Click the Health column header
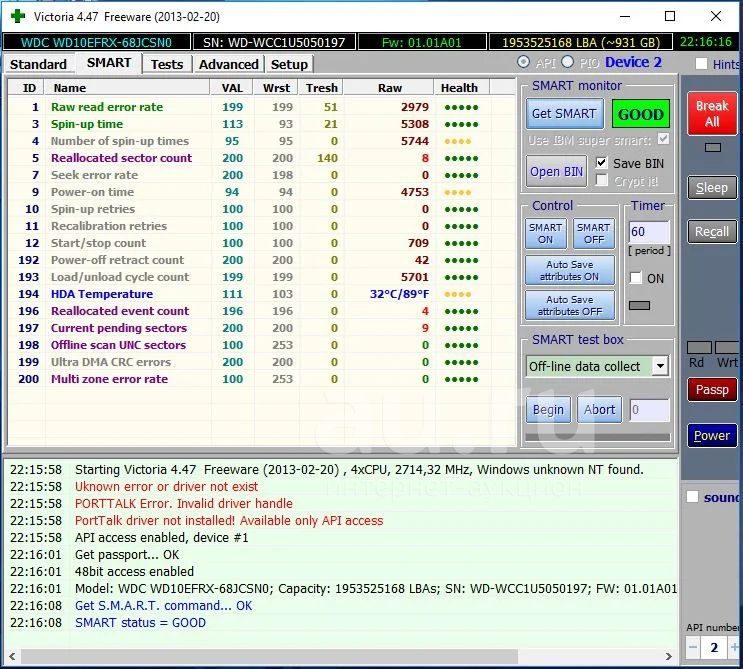The width and height of the screenshot is (743, 669). point(461,88)
